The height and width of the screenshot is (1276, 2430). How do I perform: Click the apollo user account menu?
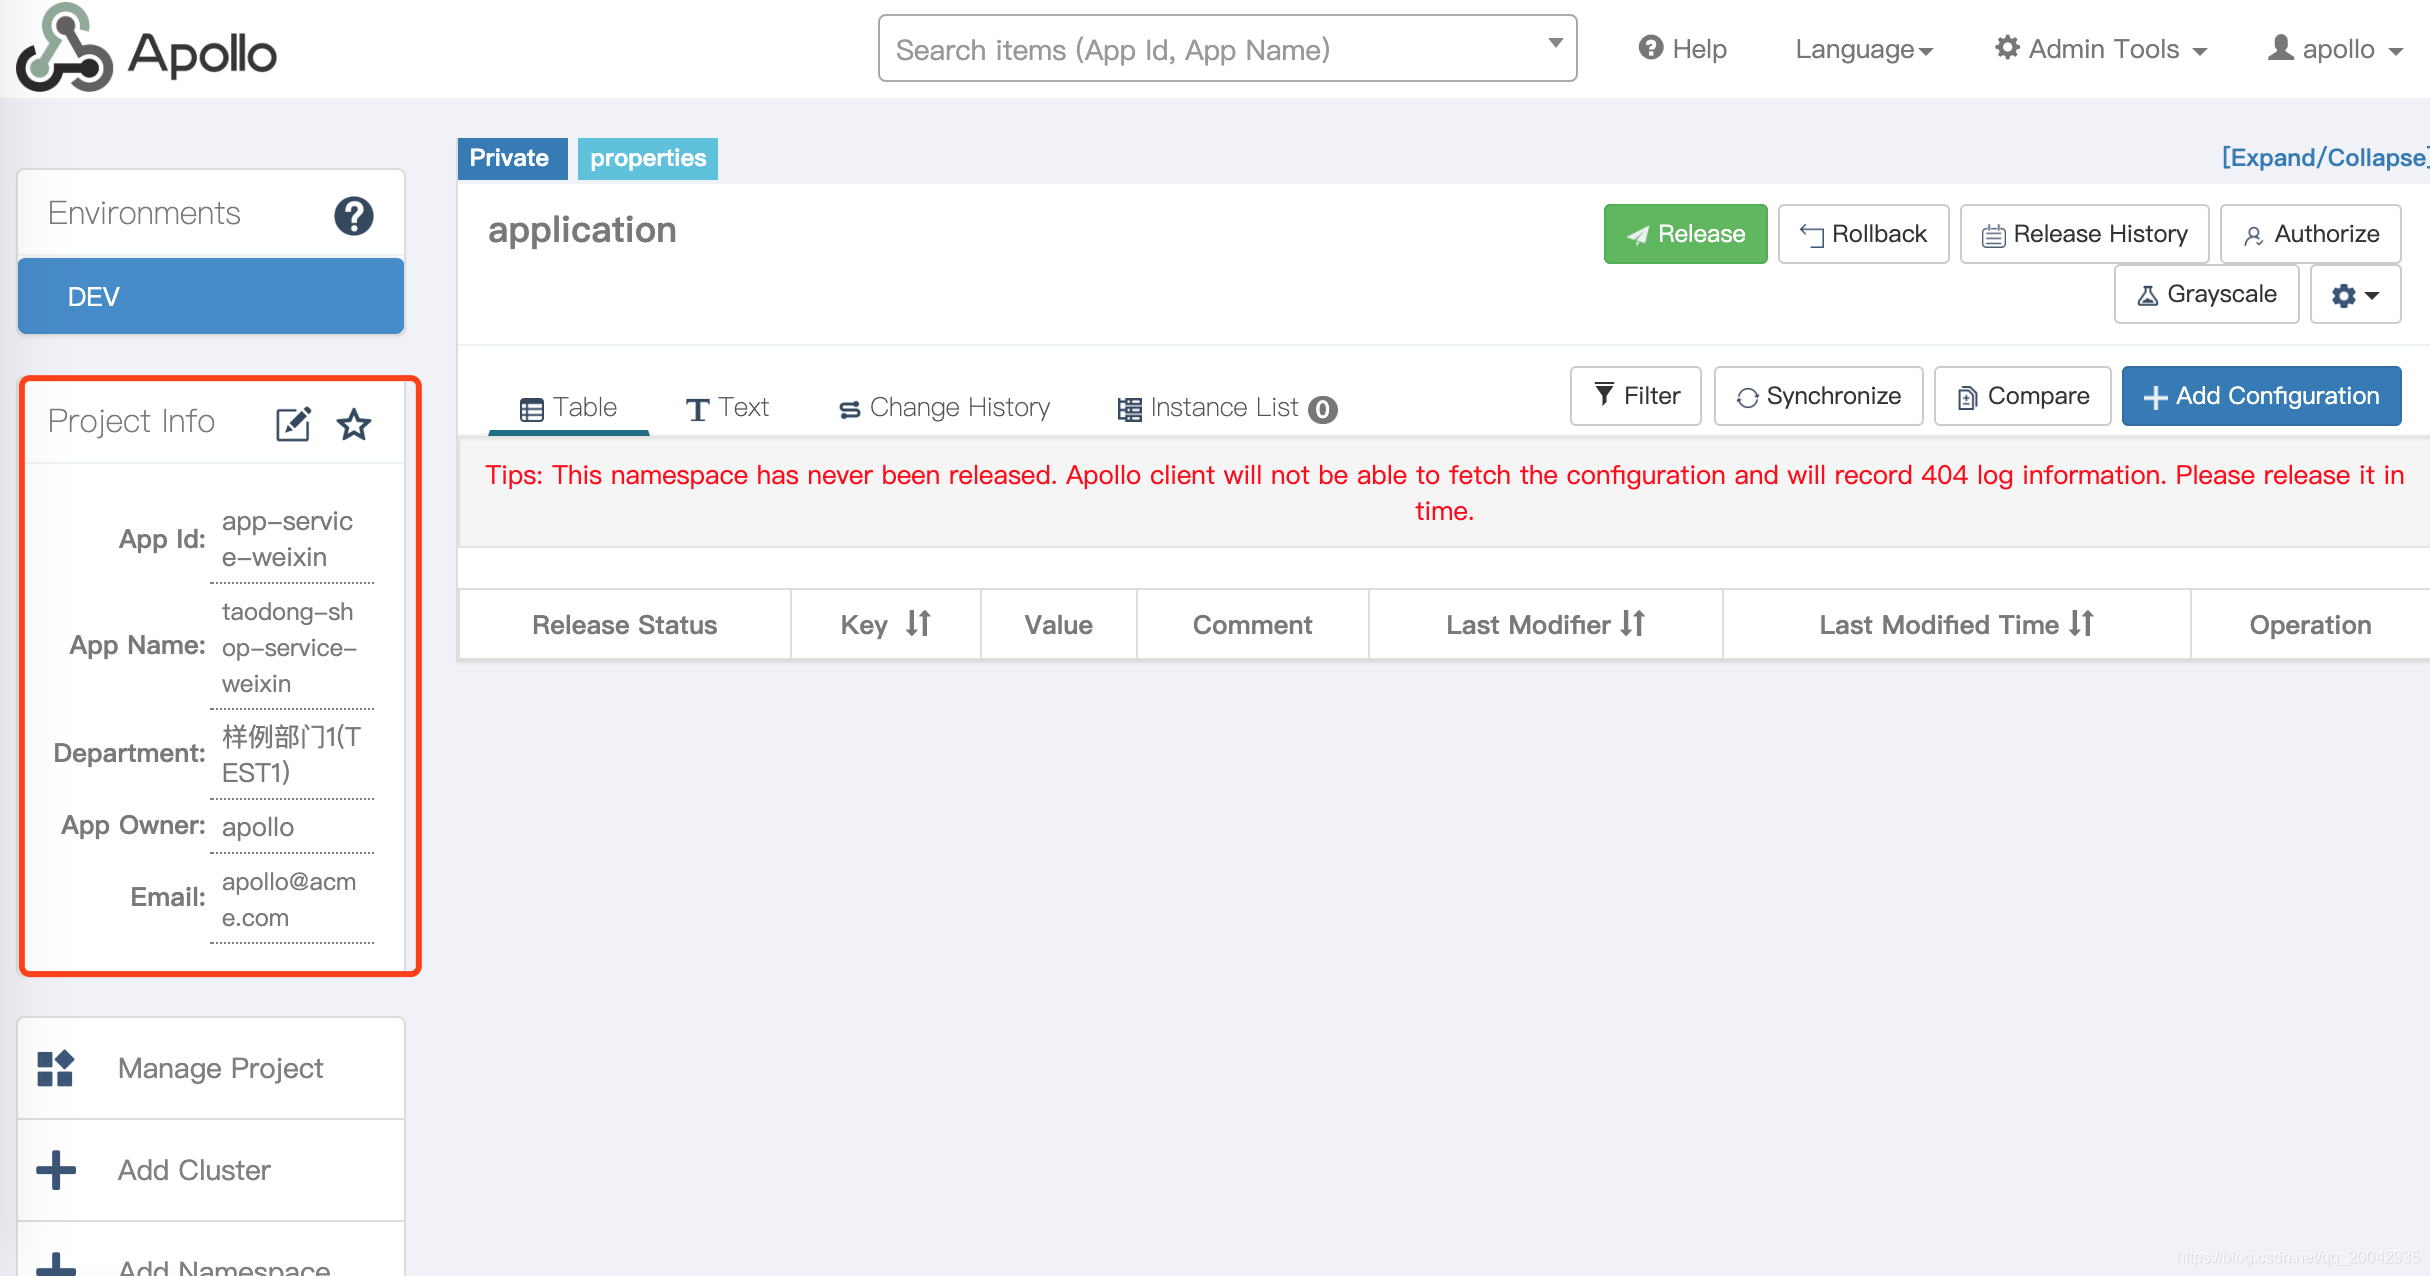pyautogui.click(x=2335, y=48)
